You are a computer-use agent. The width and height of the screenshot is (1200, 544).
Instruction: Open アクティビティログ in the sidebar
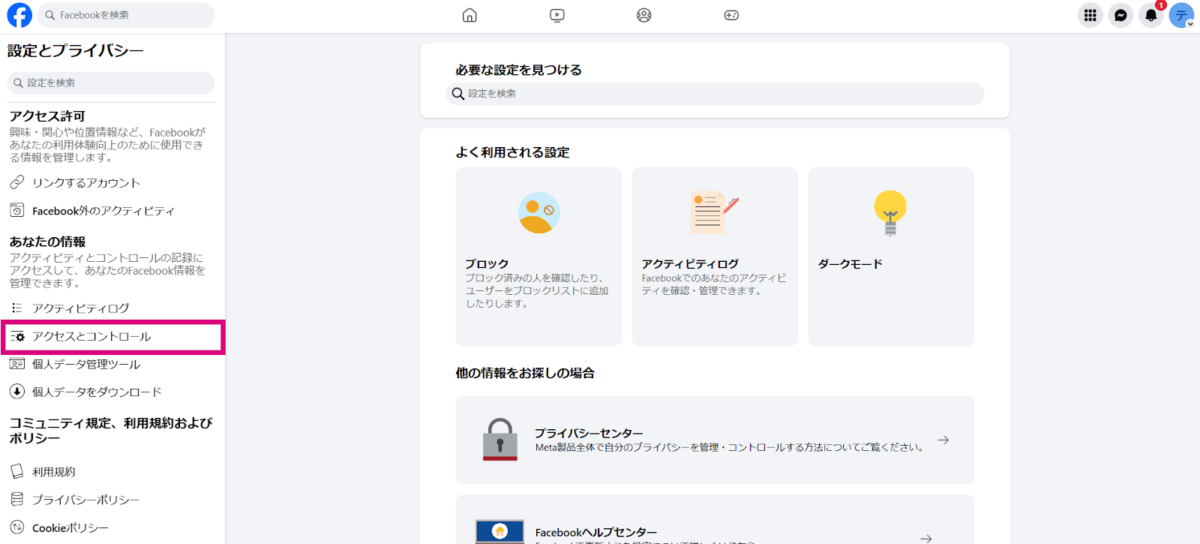coord(81,308)
